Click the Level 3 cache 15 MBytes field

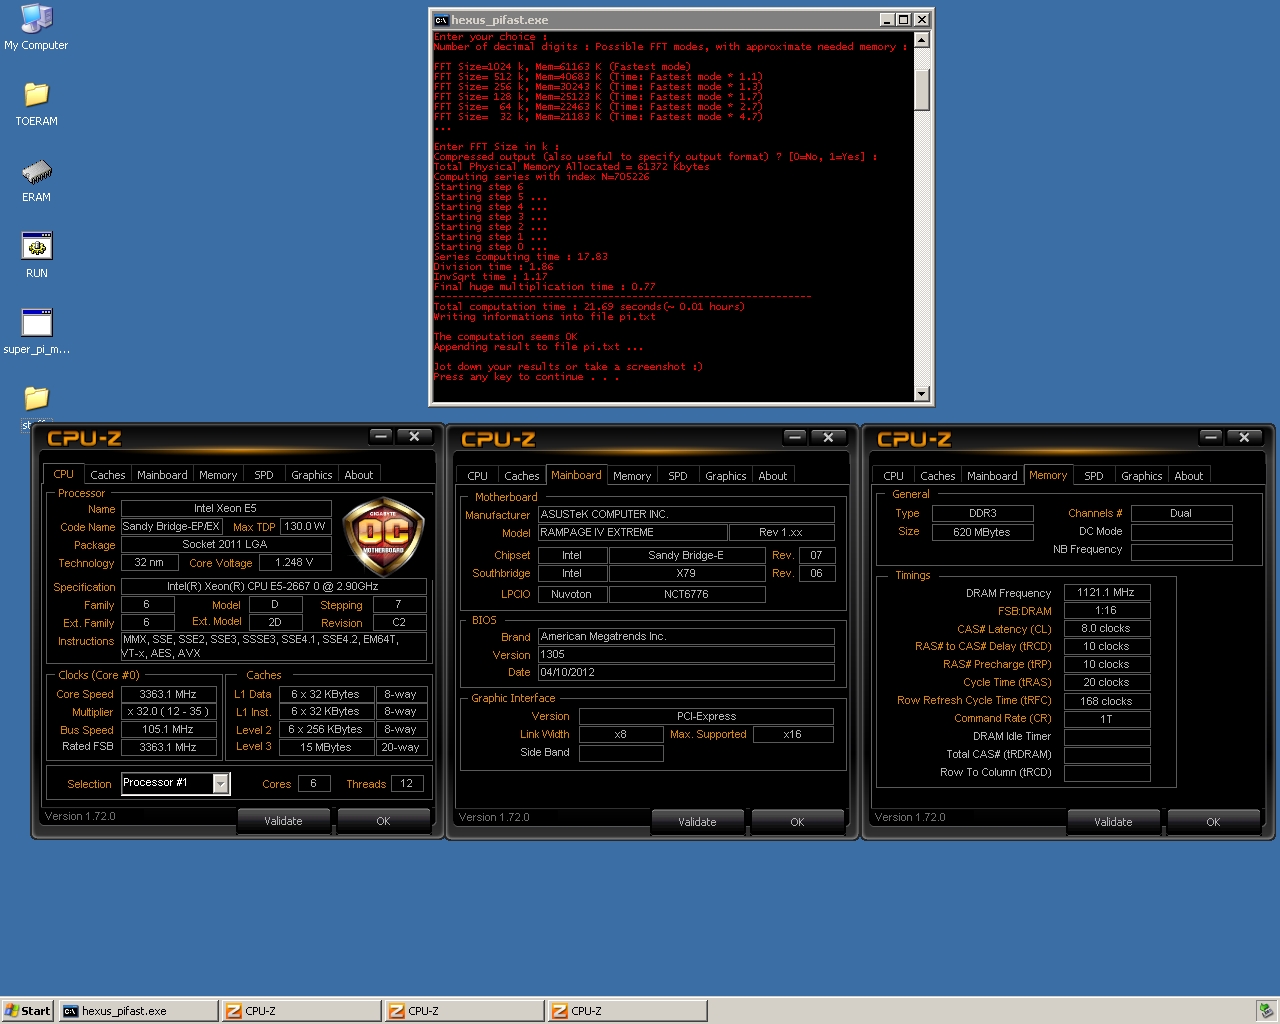(326, 747)
